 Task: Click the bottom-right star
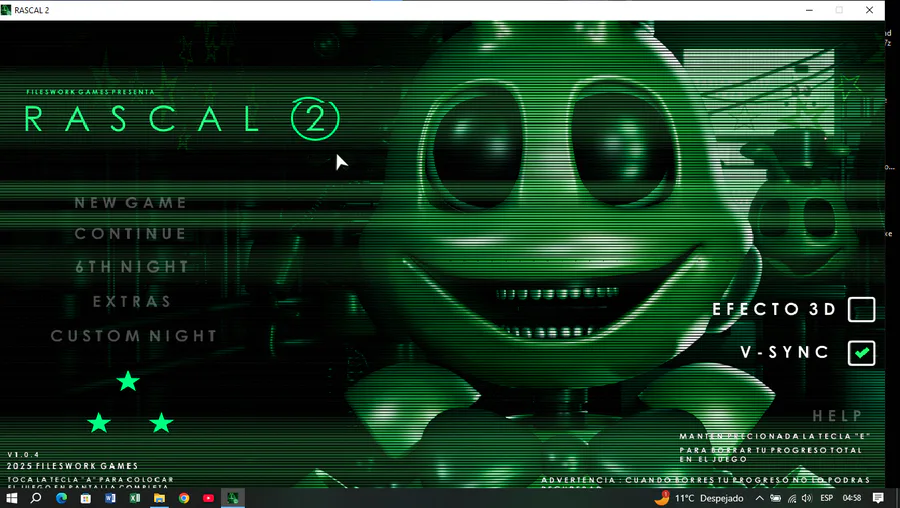click(x=161, y=423)
